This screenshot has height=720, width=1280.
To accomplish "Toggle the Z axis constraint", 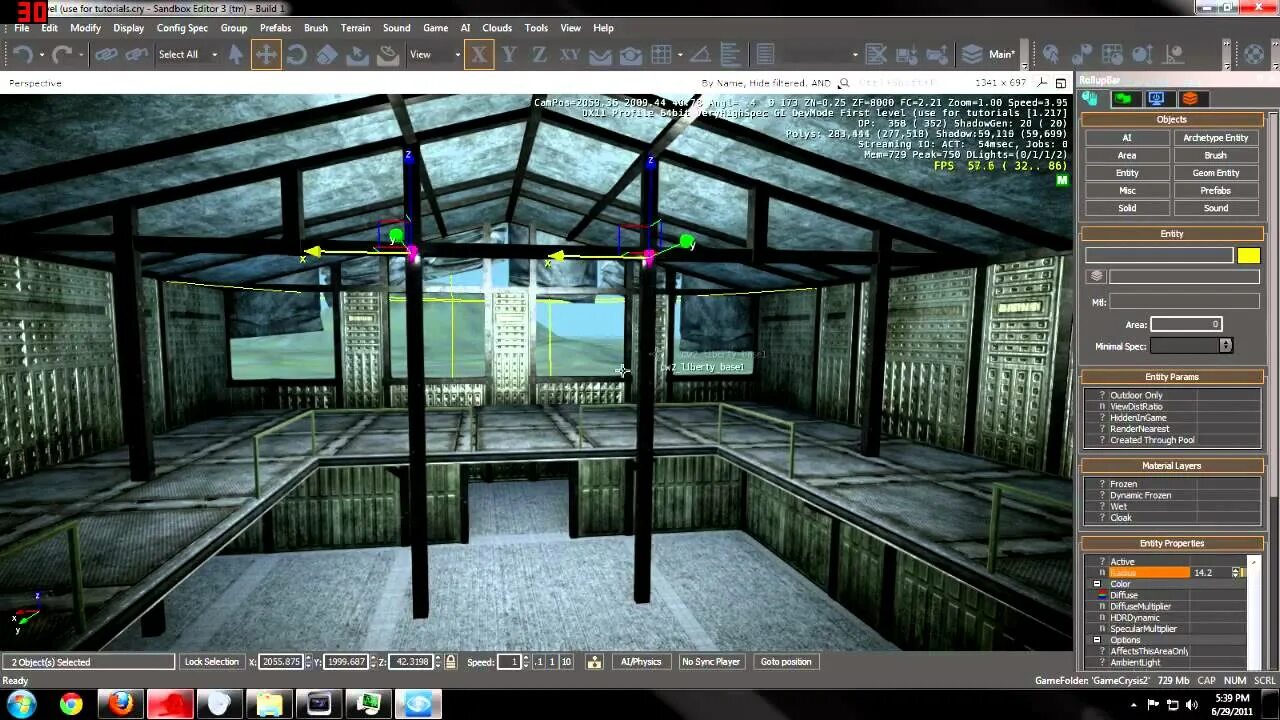I will (539, 54).
